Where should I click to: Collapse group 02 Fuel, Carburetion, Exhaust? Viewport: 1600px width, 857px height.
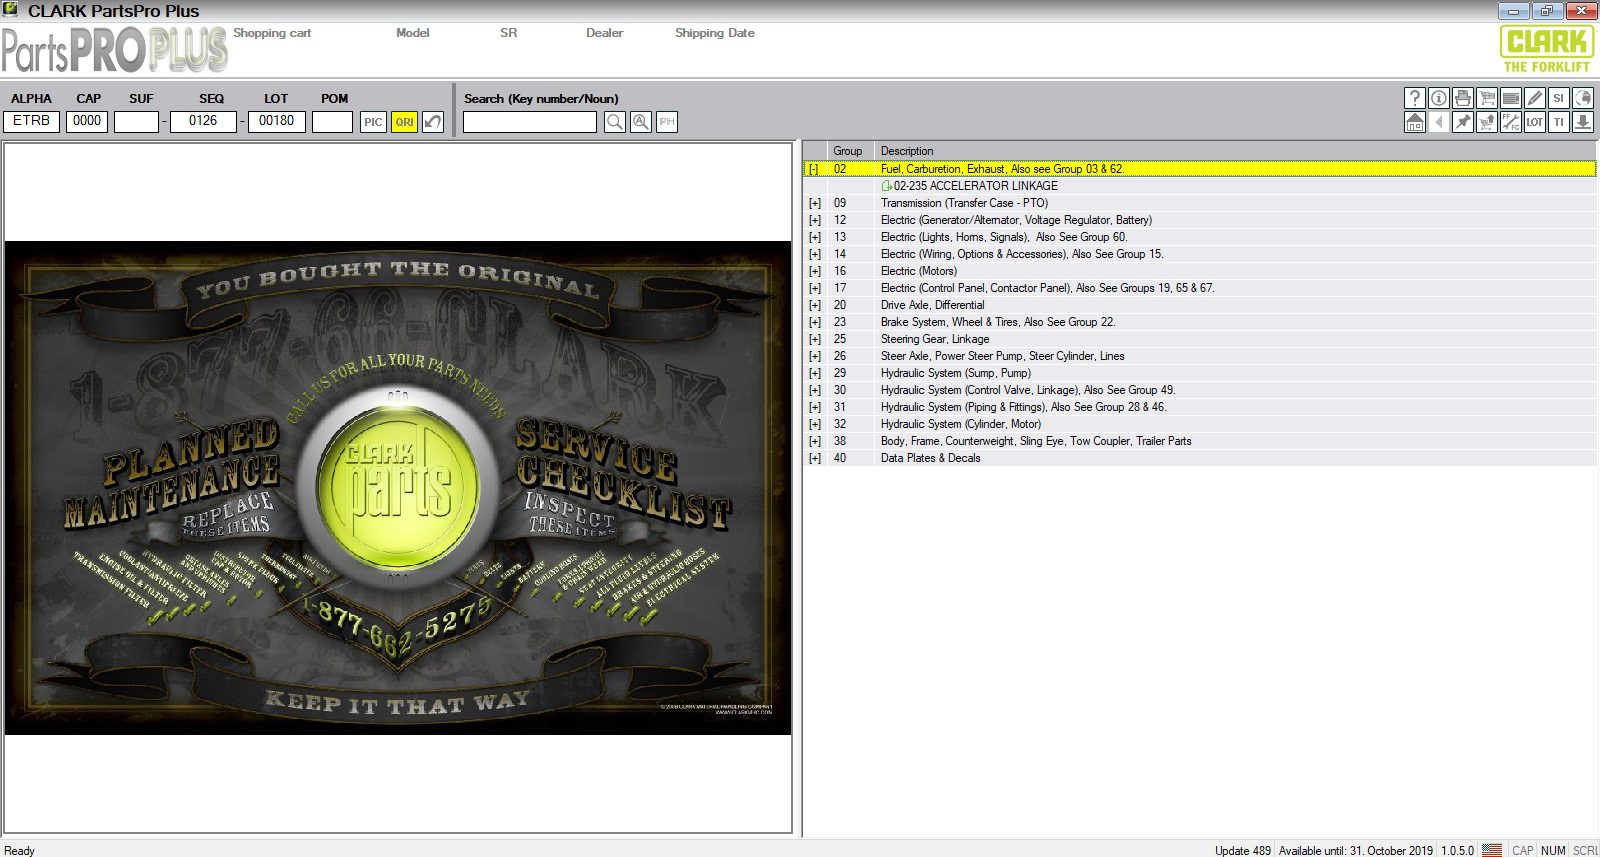[814, 169]
